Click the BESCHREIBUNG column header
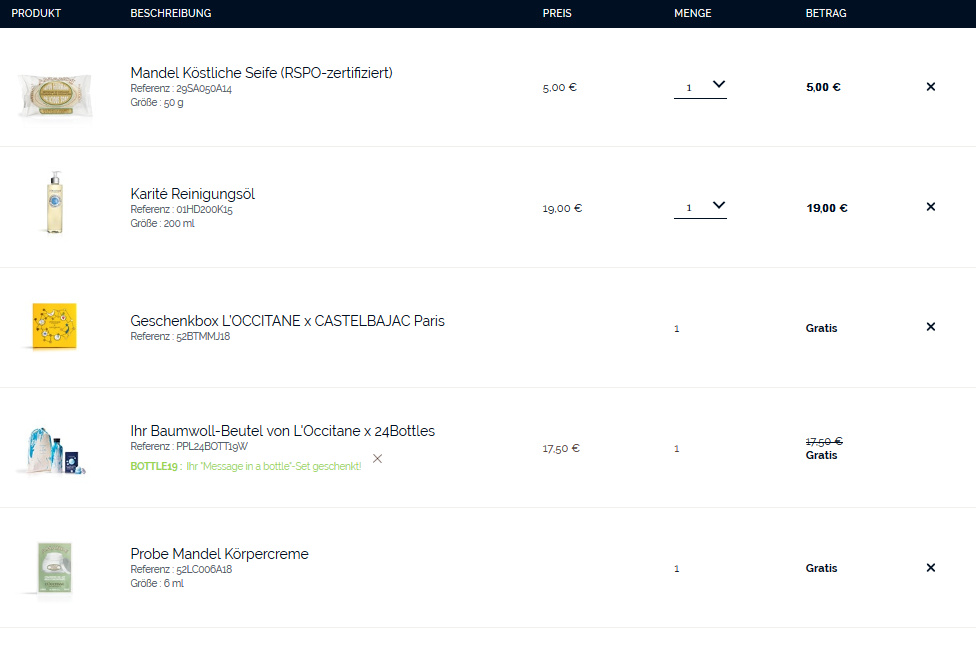Image resolution: width=976 pixels, height=654 pixels. tap(171, 13)
